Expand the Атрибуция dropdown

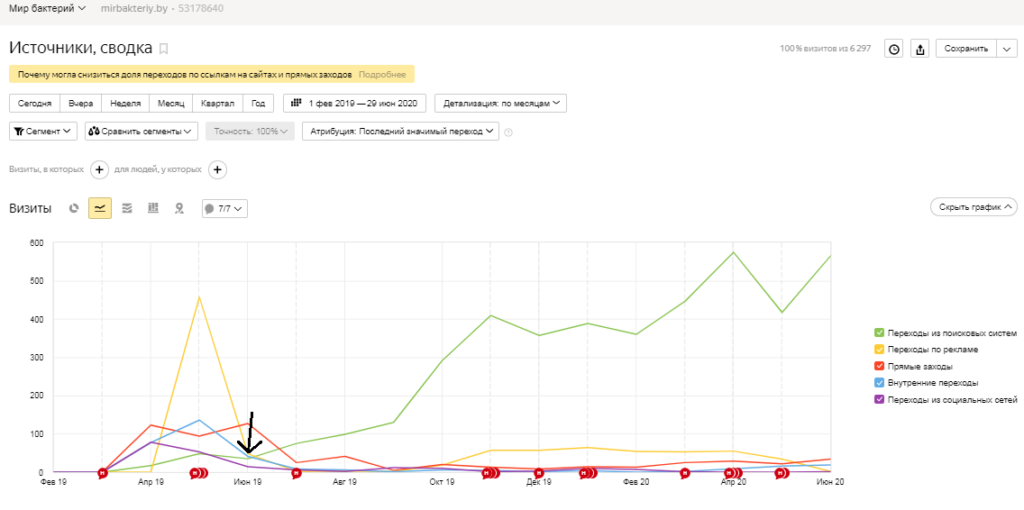pyautogui.click(x=400, y=131)
